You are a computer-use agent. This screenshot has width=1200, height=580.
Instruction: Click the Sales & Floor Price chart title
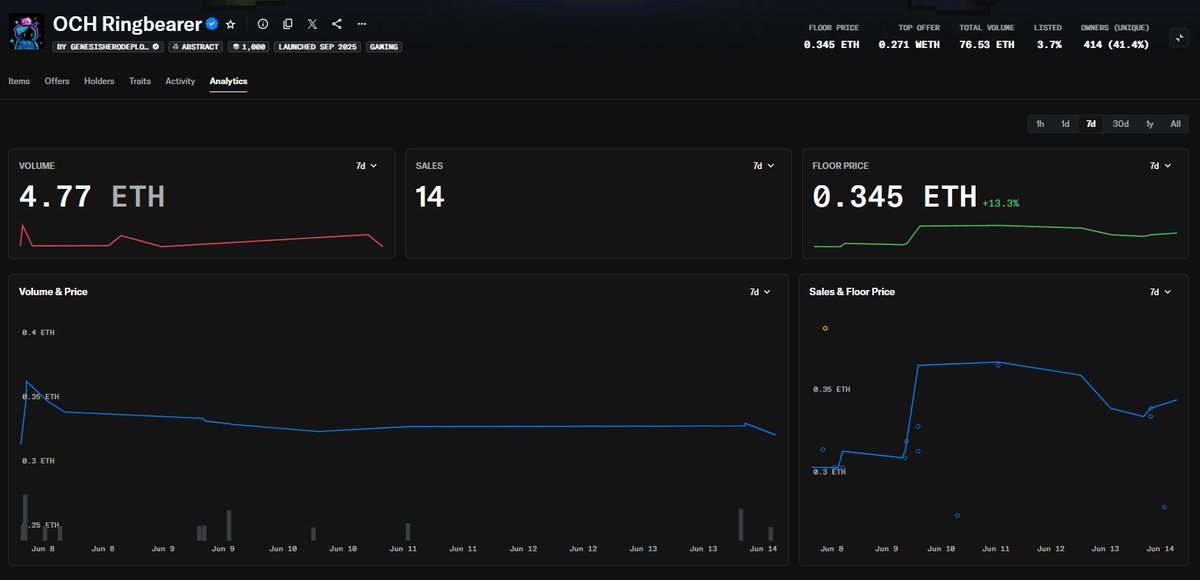pyautogui.click(x=852, y=292)
